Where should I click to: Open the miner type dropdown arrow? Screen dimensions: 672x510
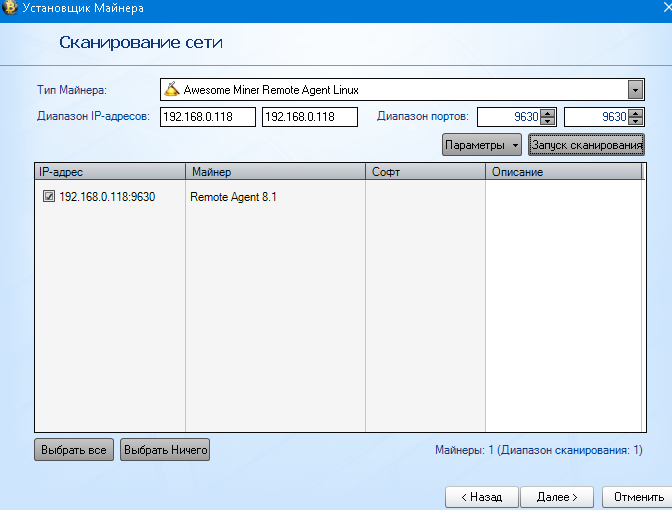click(636, 90)
